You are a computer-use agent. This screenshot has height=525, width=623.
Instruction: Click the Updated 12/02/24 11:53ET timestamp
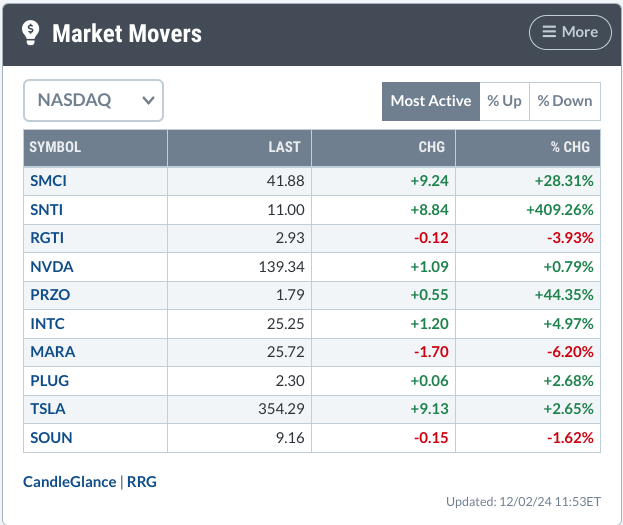(x=523, y=502)
